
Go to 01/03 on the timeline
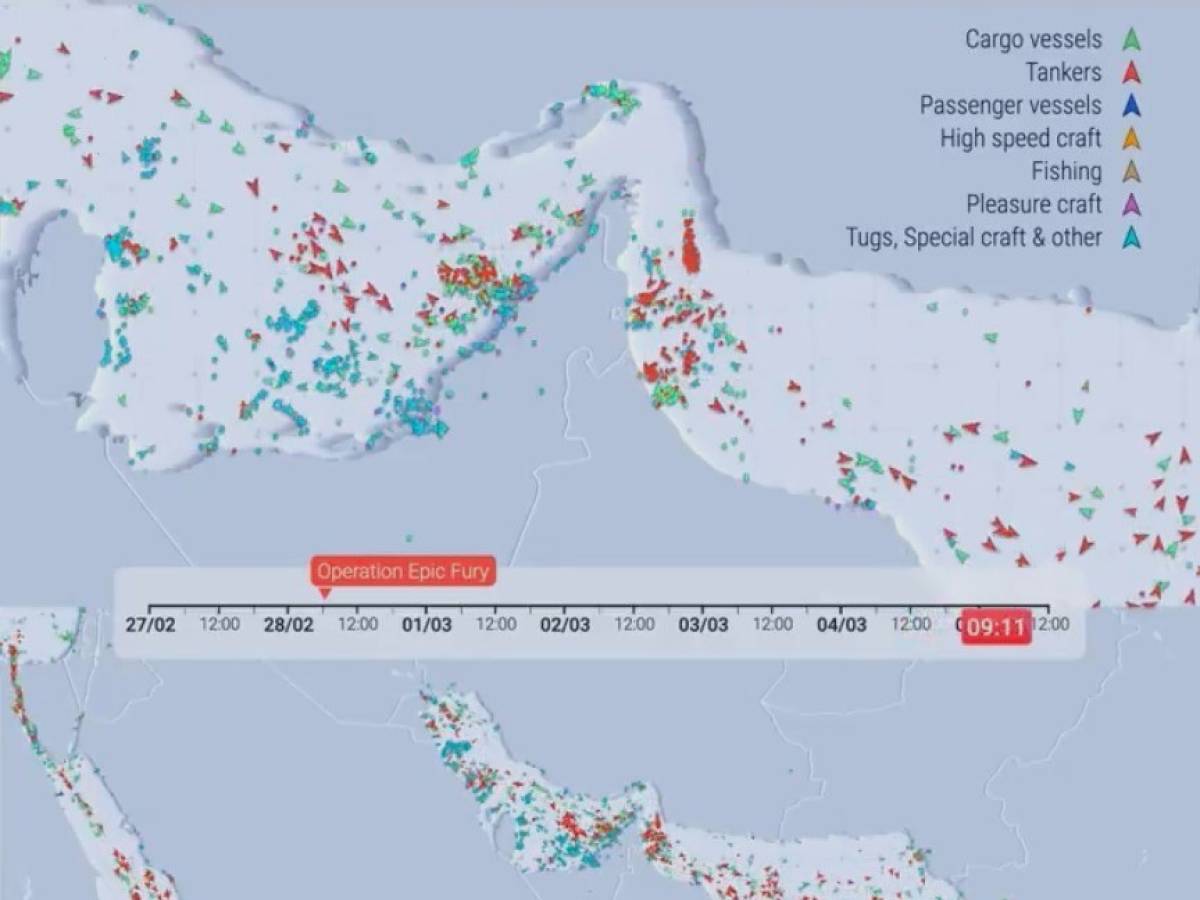[426, 625]
